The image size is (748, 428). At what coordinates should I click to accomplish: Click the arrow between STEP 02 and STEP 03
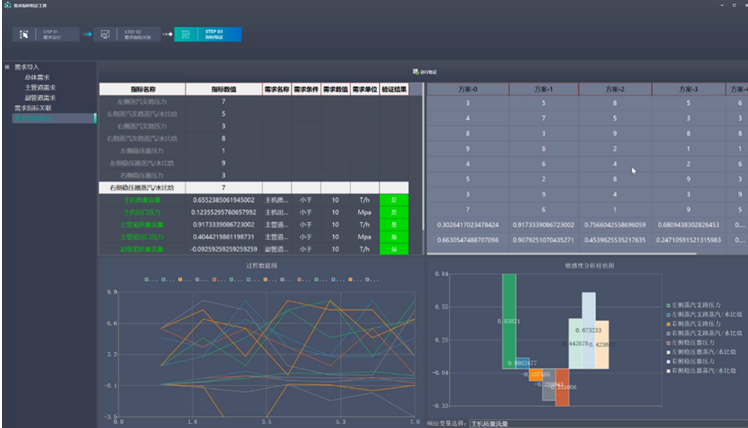click(166, 34)
